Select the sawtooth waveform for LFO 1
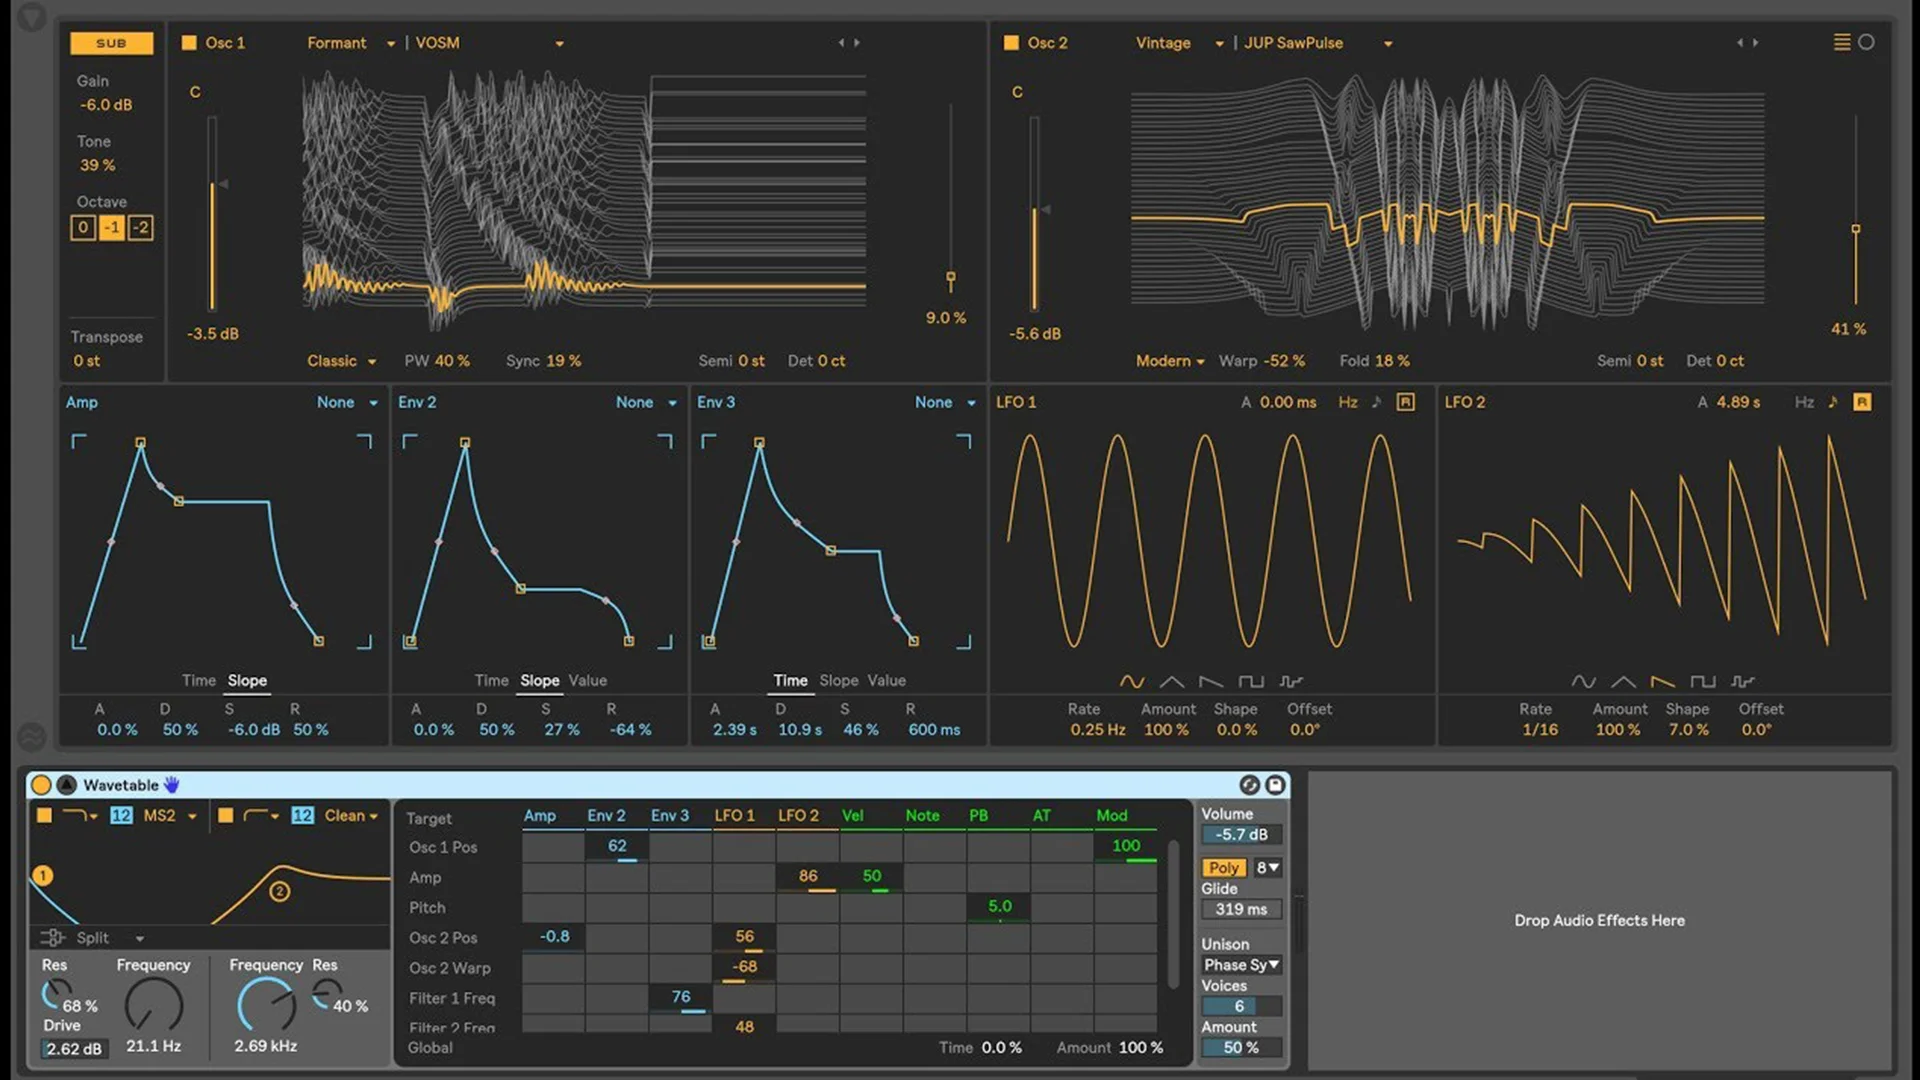Screen dimensions: 1920x1080 [x=1211, y=682]
